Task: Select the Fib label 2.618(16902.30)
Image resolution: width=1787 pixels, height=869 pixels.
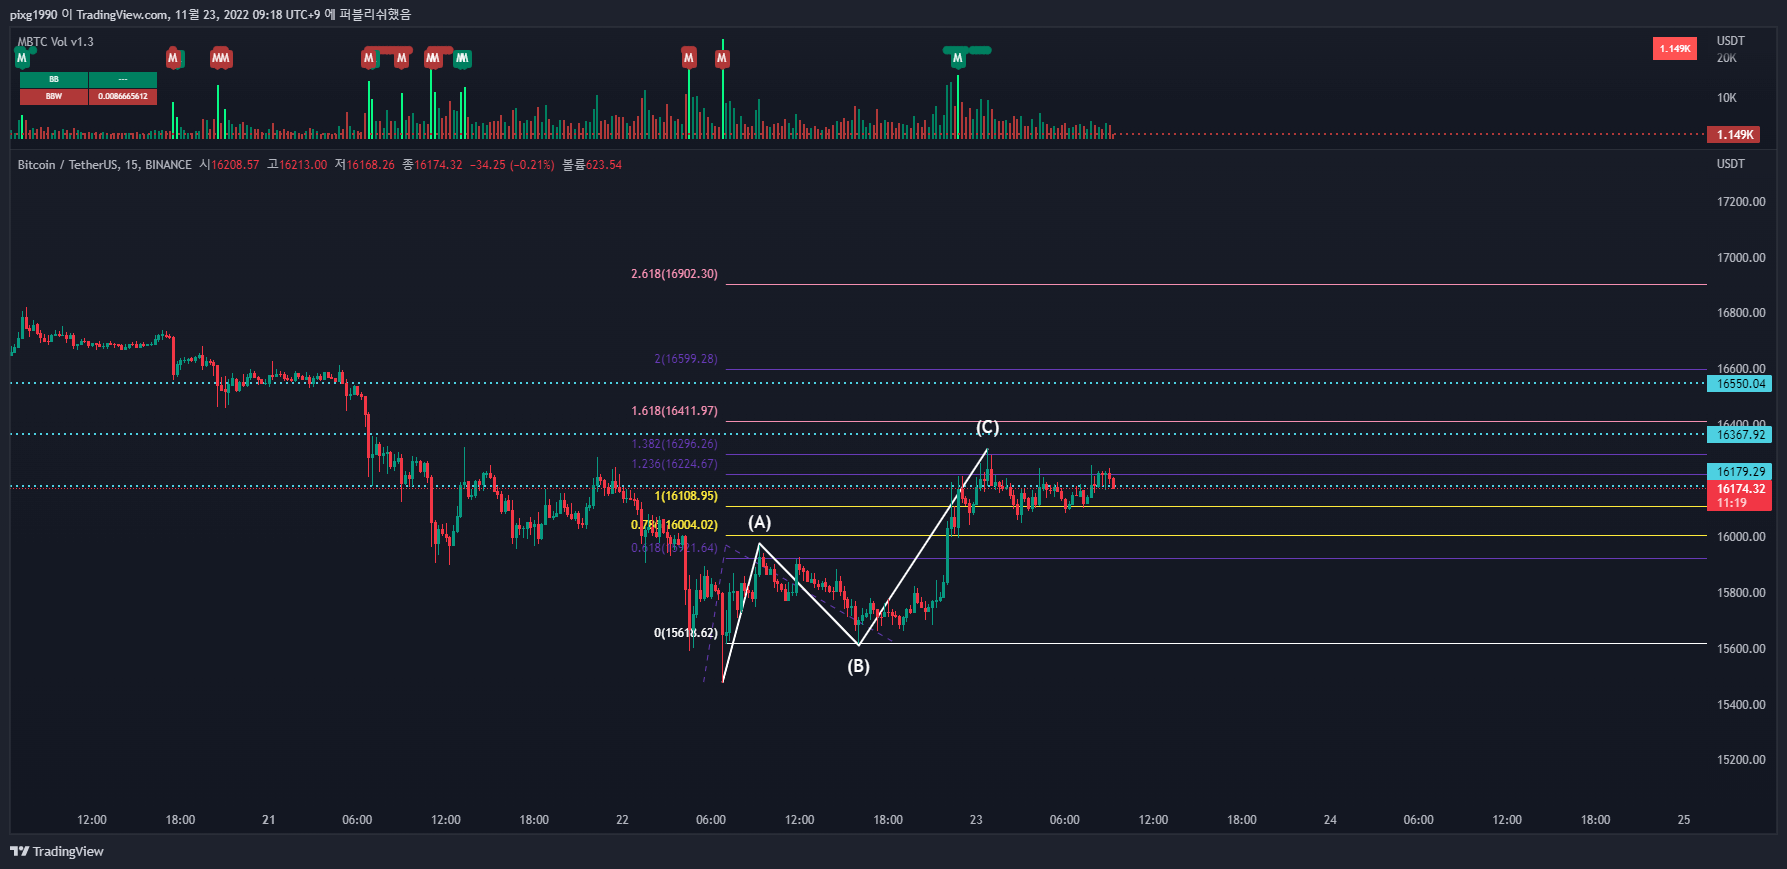Action: [x=674, y=274]
